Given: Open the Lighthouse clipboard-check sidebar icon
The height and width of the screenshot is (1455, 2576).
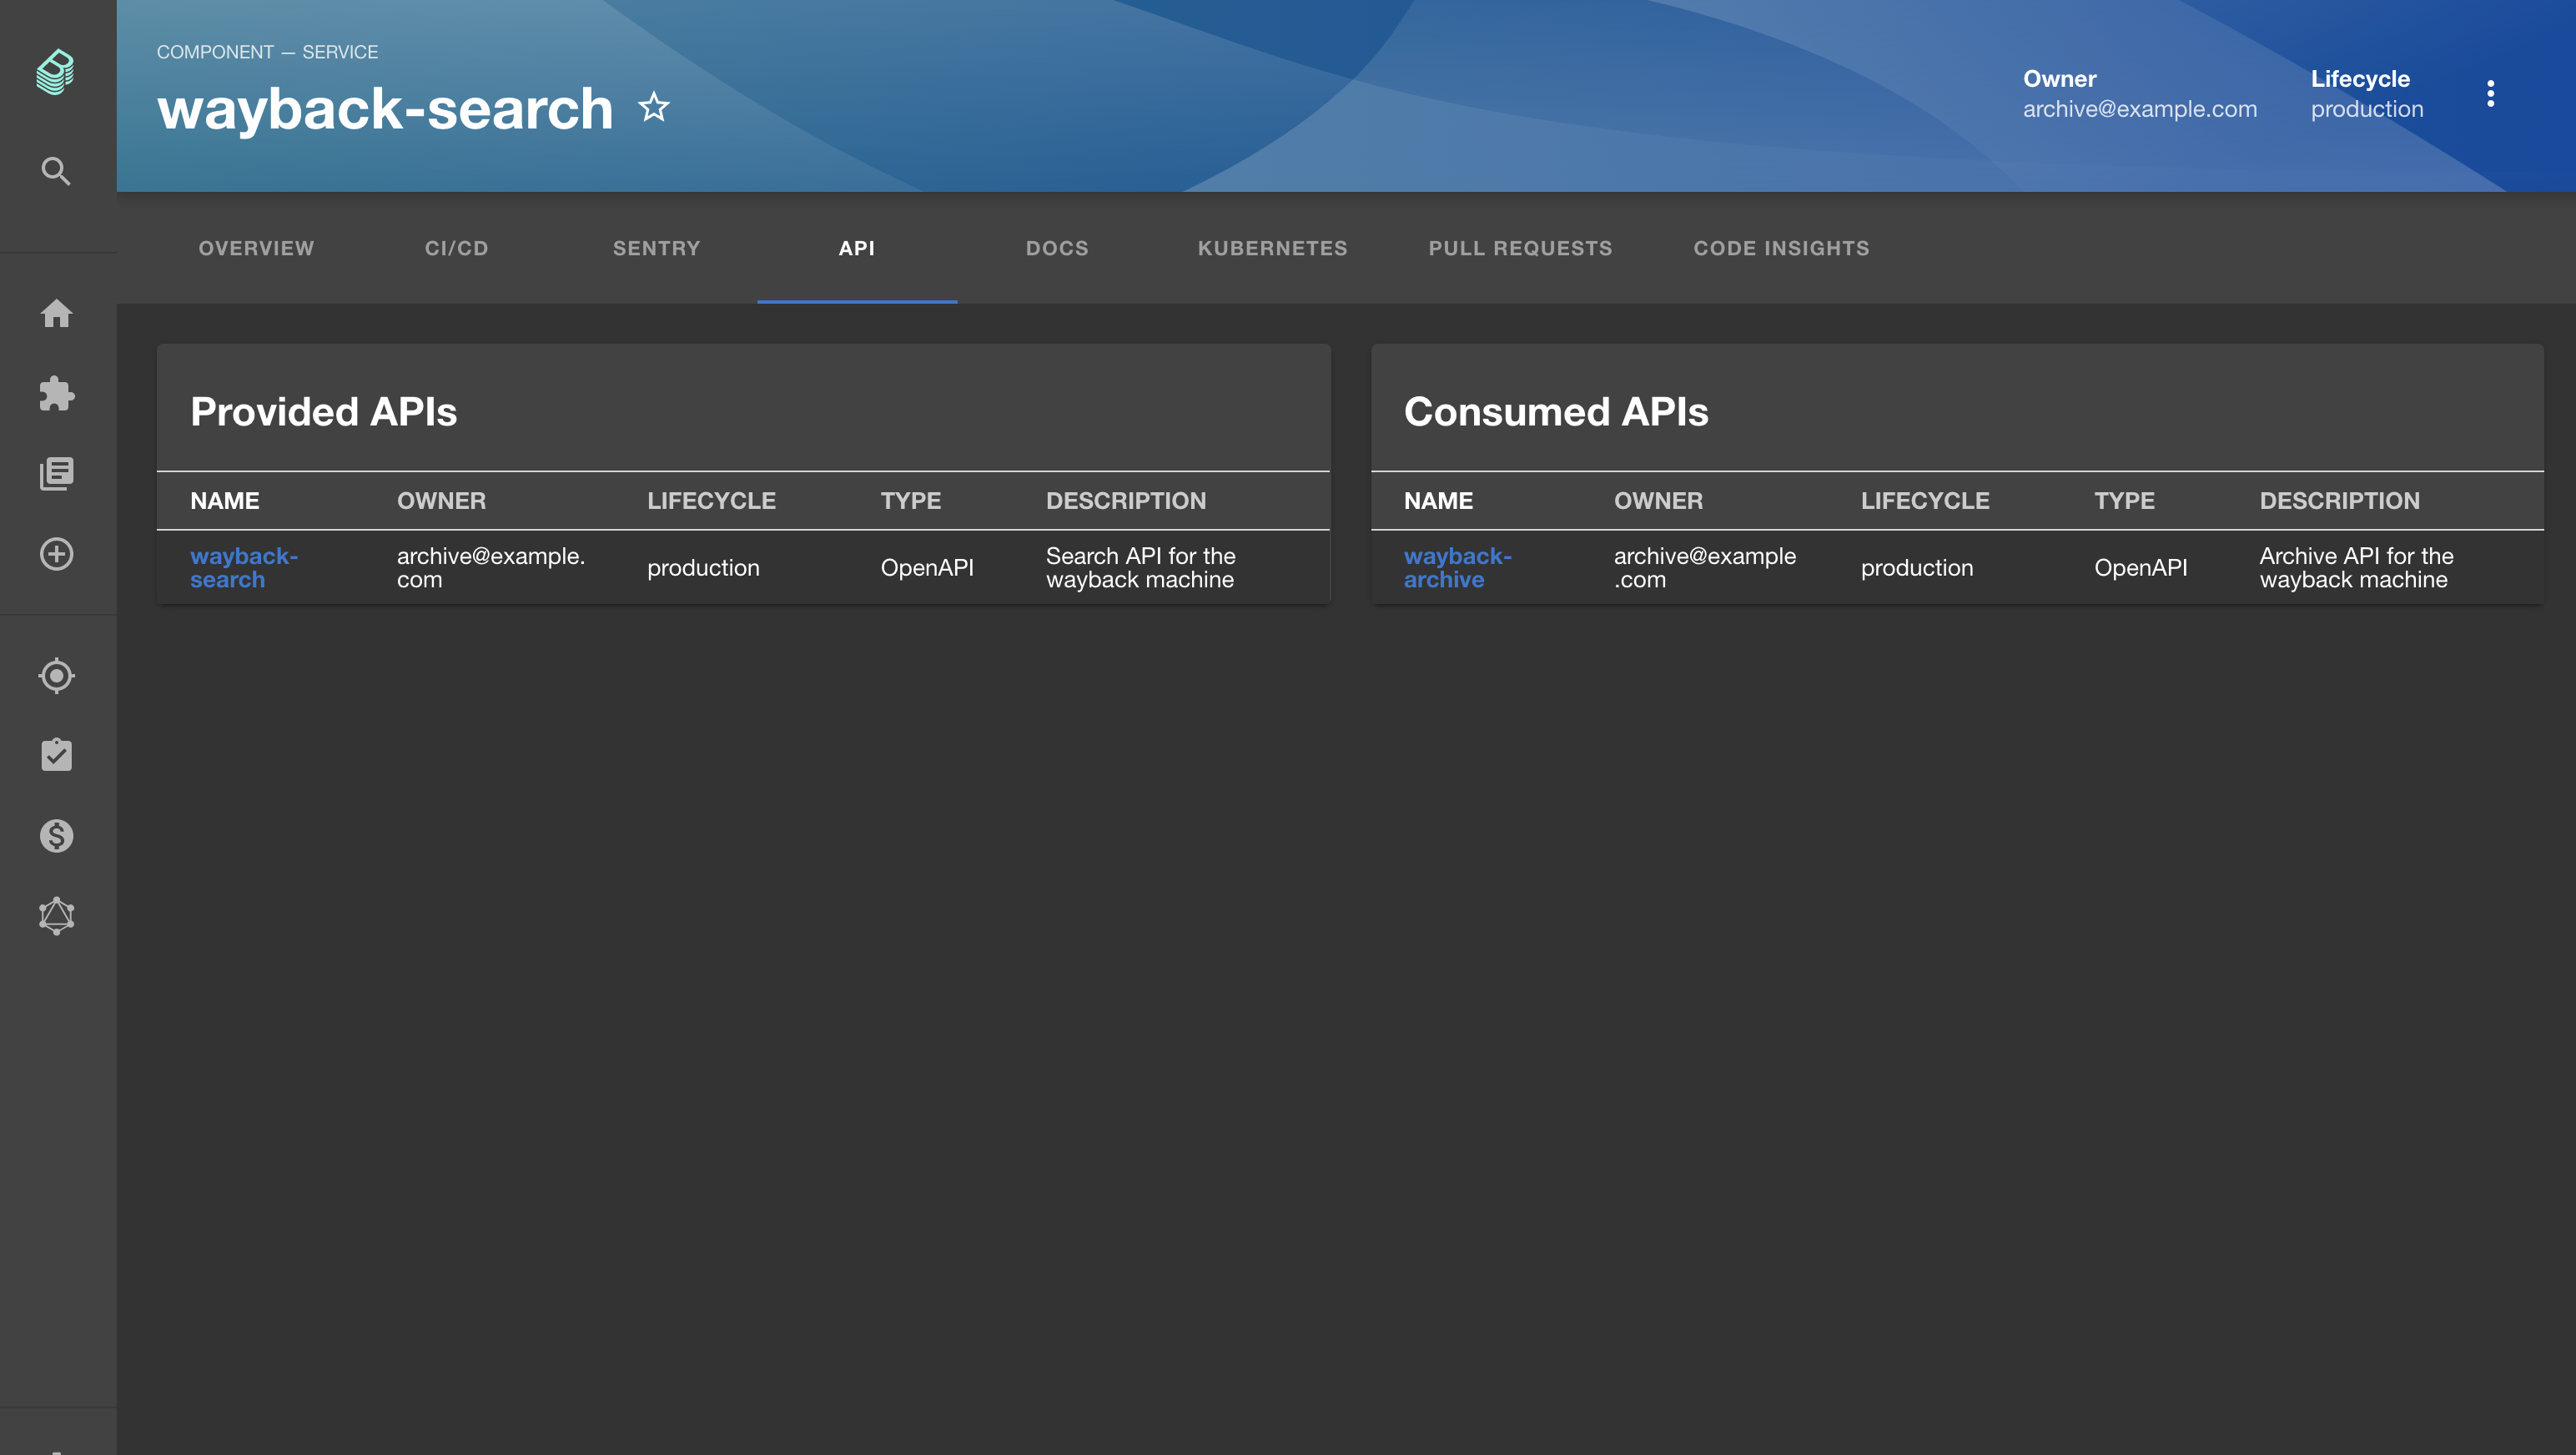Looking at the screenshot, I should coord(56,755).
